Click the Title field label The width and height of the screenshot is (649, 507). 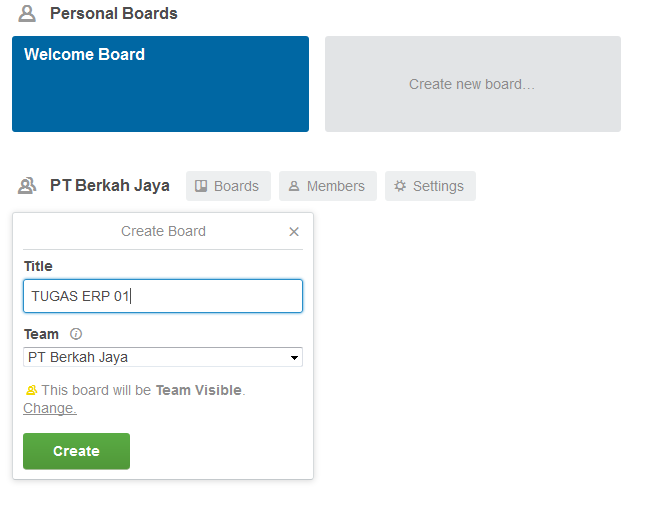[38, 266]
